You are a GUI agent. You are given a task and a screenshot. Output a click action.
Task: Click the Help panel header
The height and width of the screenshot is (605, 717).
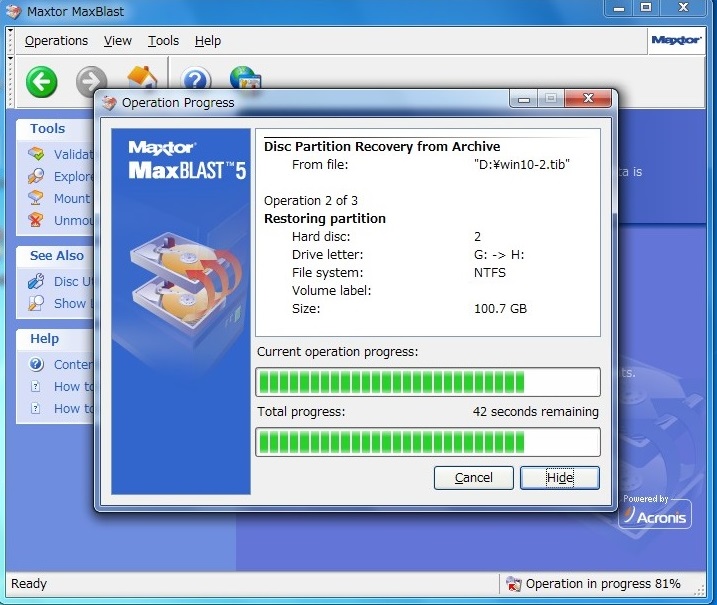tap(44, 338)
